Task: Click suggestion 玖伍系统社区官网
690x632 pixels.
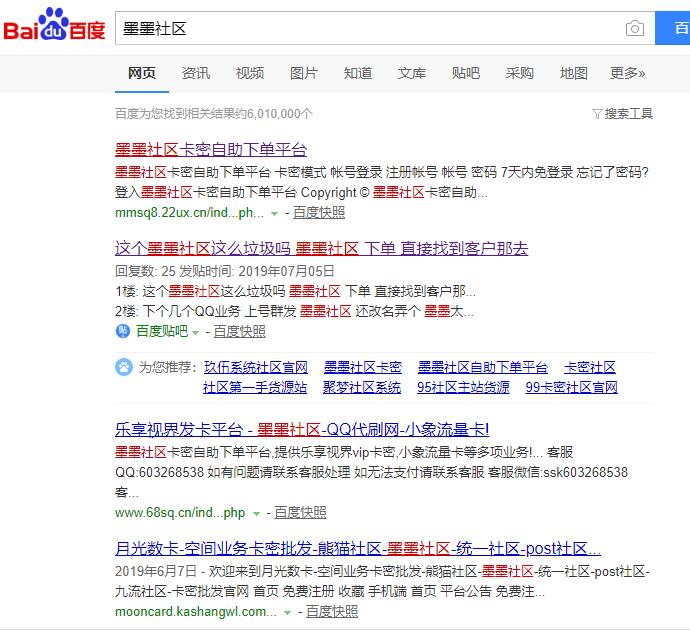Action: tap(256, 367)
